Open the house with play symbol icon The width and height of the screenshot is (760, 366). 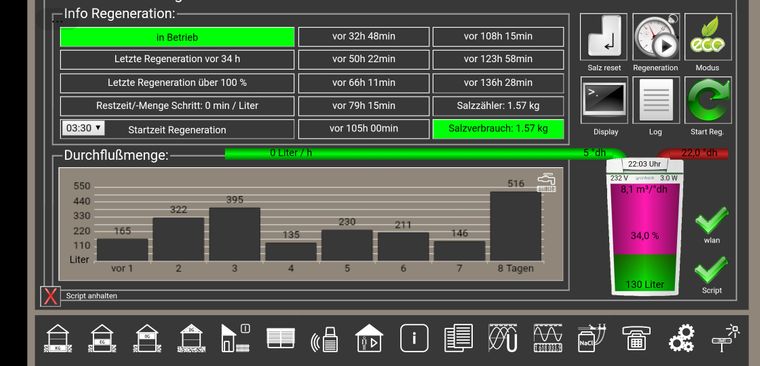pyautogui.click(x=369, y=338)
